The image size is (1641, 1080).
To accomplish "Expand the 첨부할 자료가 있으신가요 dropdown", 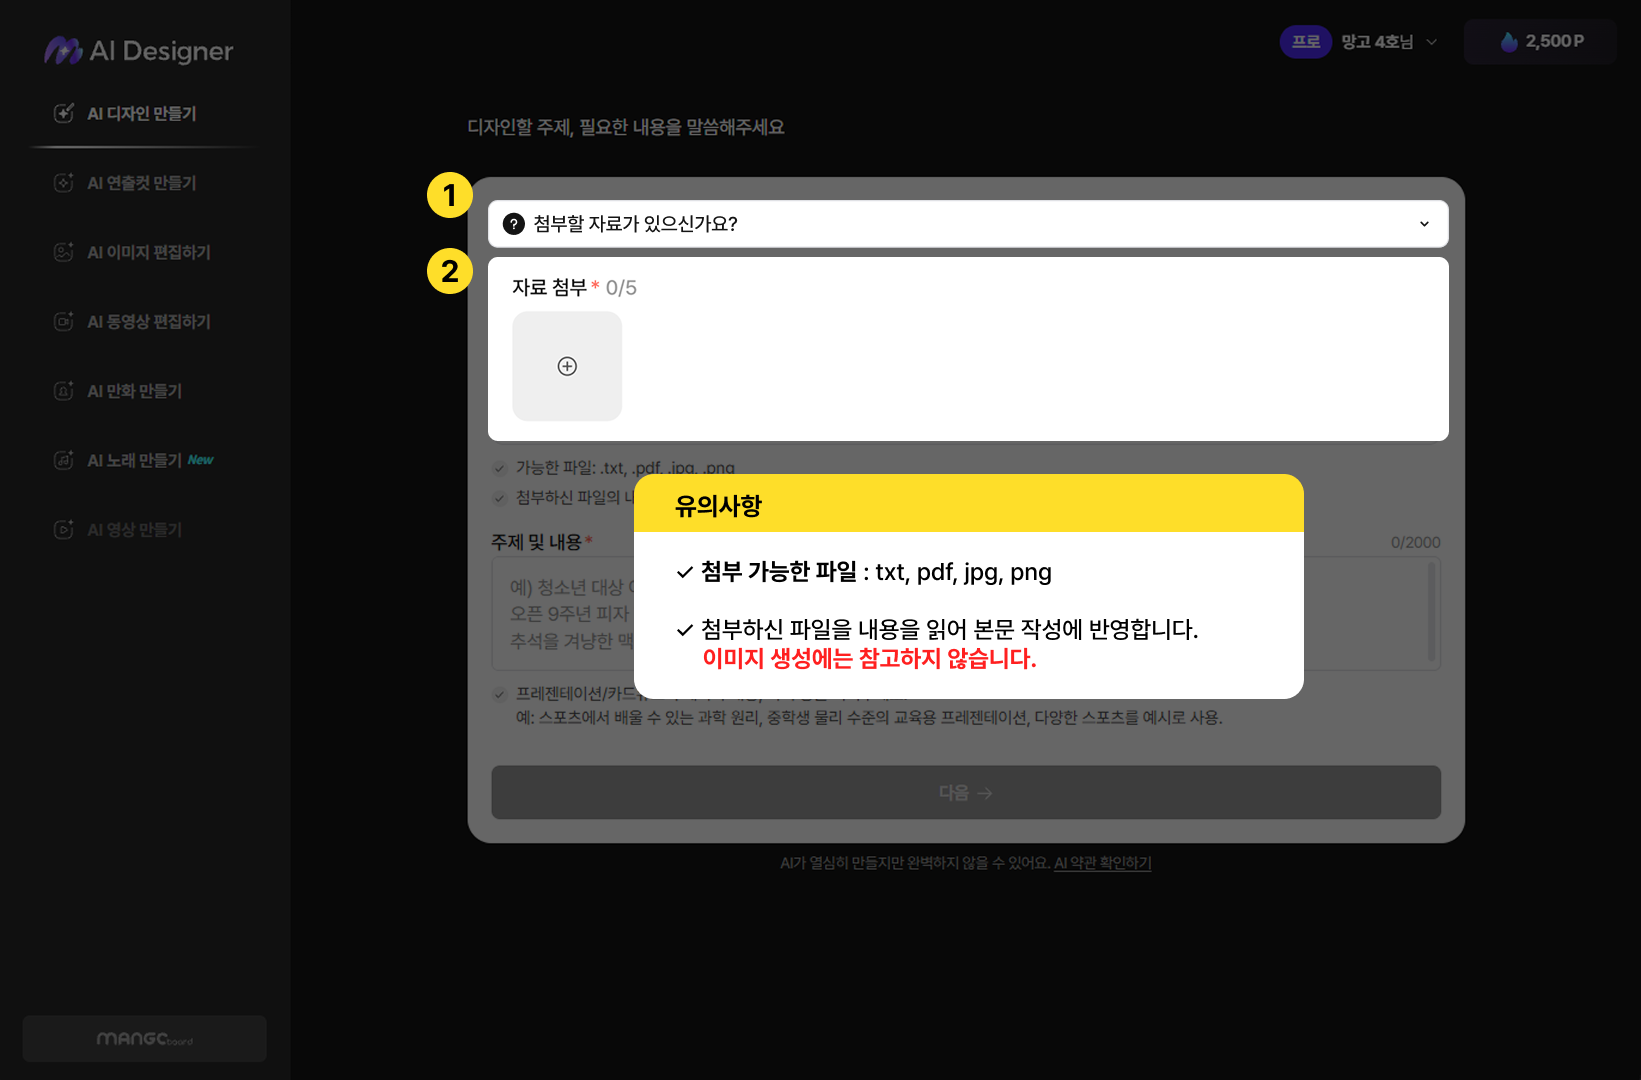I will coord(968,224).
